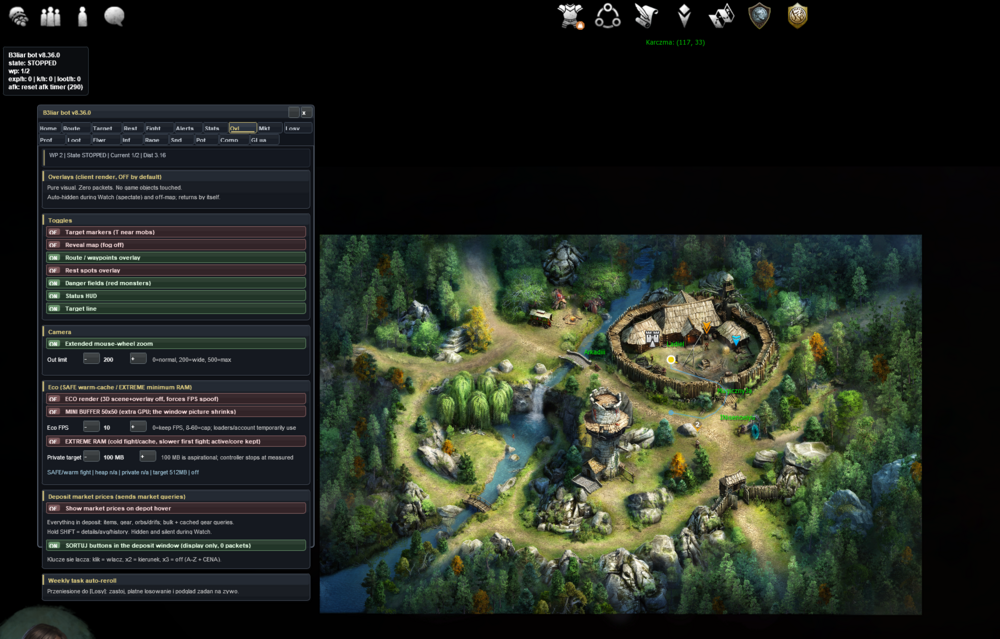Open the Stats tab
Viewport: 1000px width, 639px height.
(x=216, y=128)
